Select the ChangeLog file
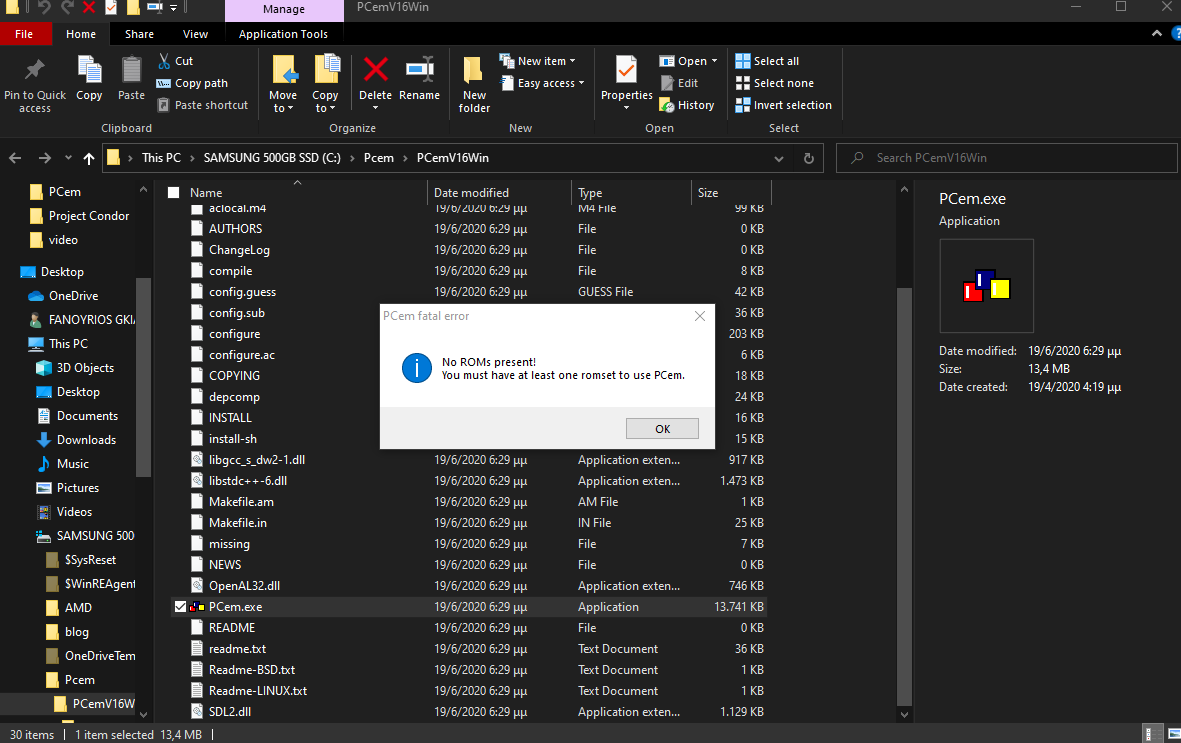 coord(239,250)
